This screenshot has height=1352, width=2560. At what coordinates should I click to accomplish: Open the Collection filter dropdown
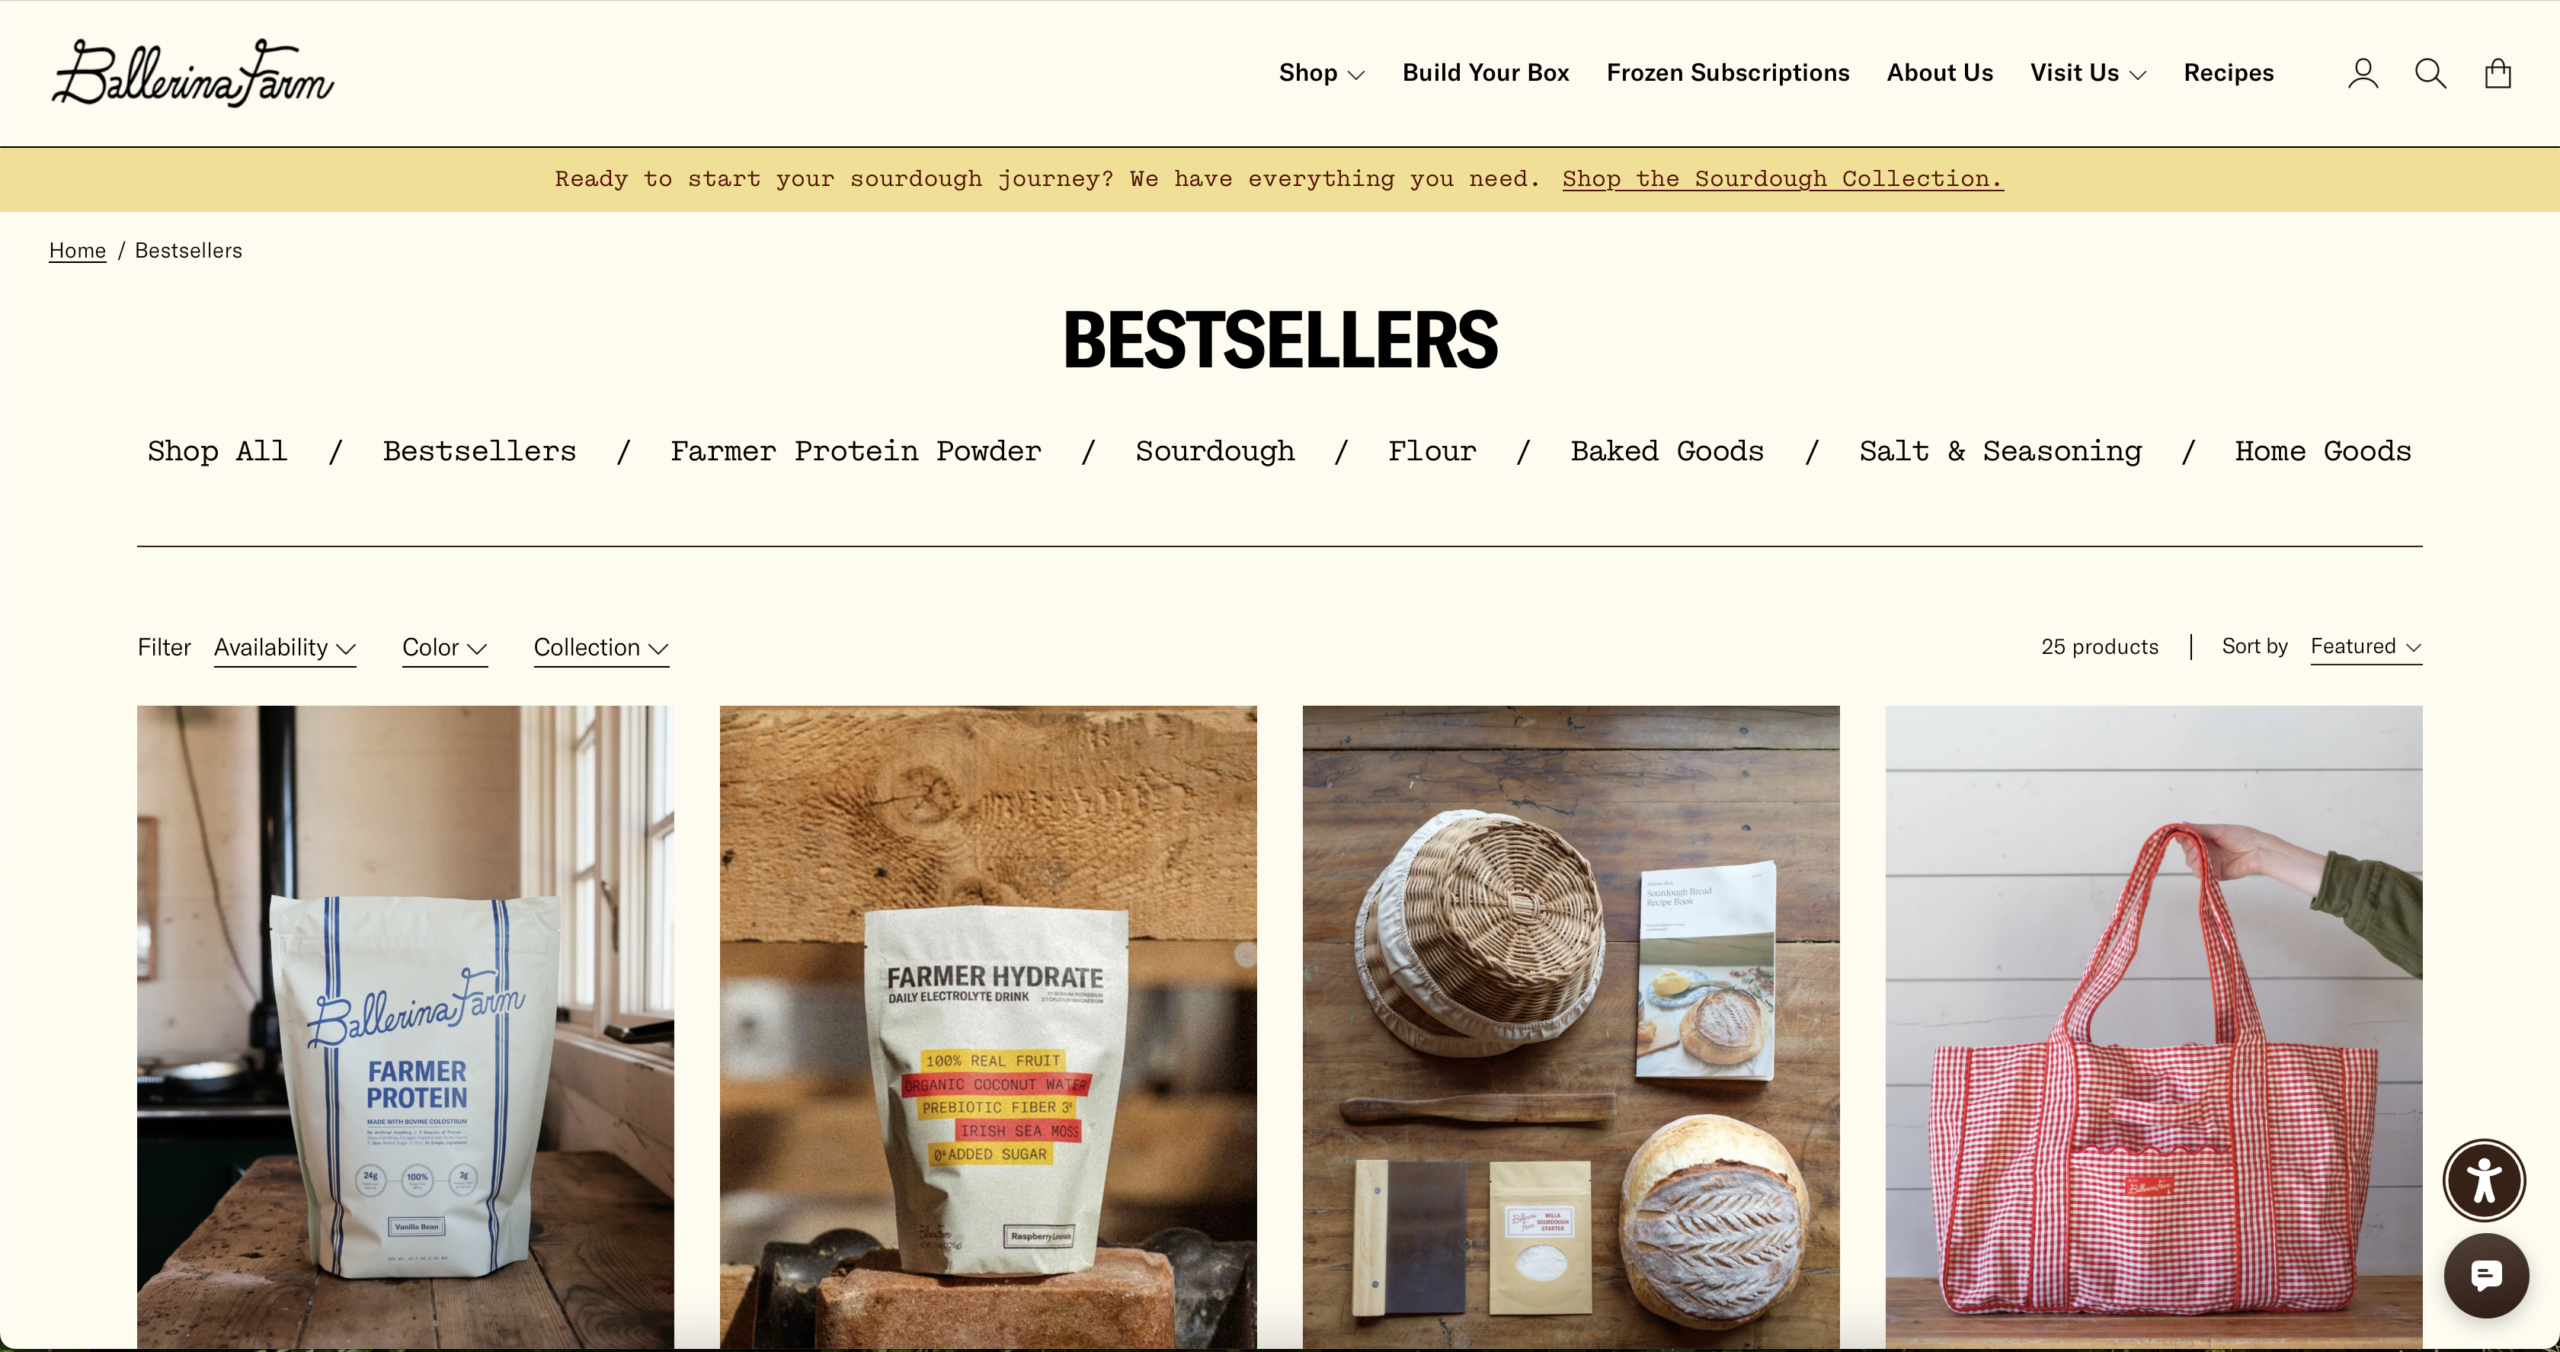click(601, 648)
